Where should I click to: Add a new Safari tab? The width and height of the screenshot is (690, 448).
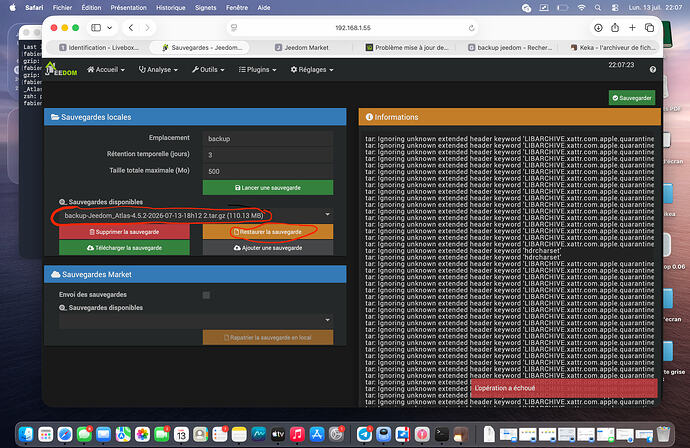[632, 28]
